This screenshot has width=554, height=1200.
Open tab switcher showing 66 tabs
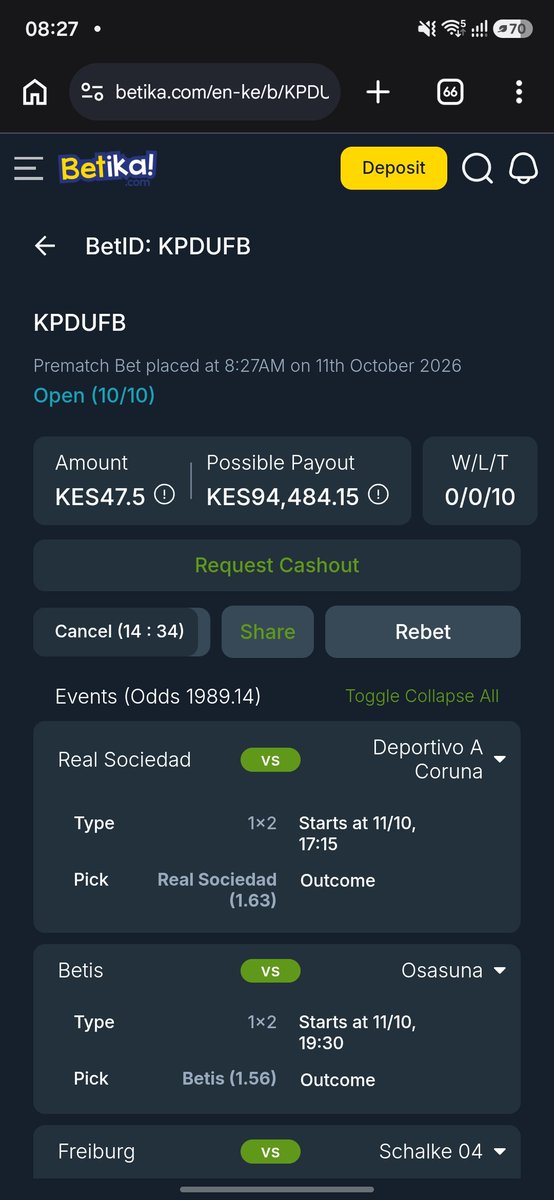point(451,93)
